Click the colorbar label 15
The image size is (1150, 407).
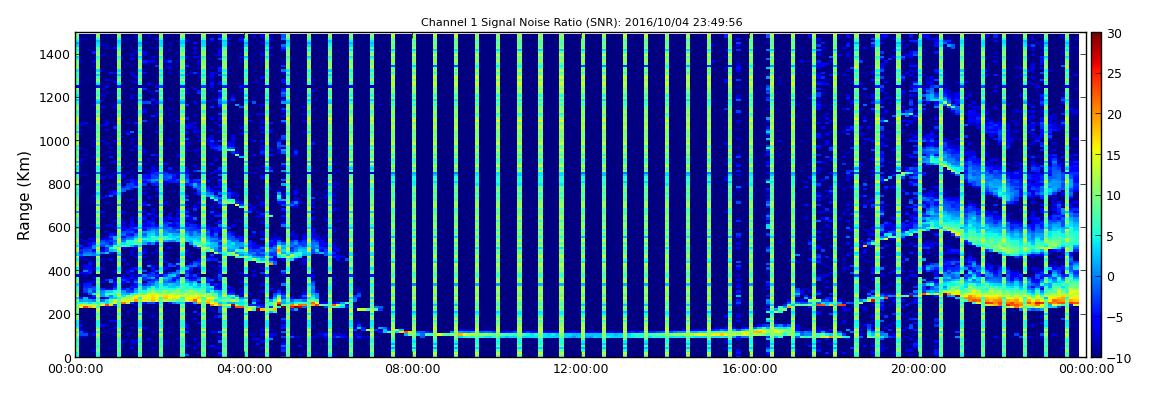[1115, 155]
